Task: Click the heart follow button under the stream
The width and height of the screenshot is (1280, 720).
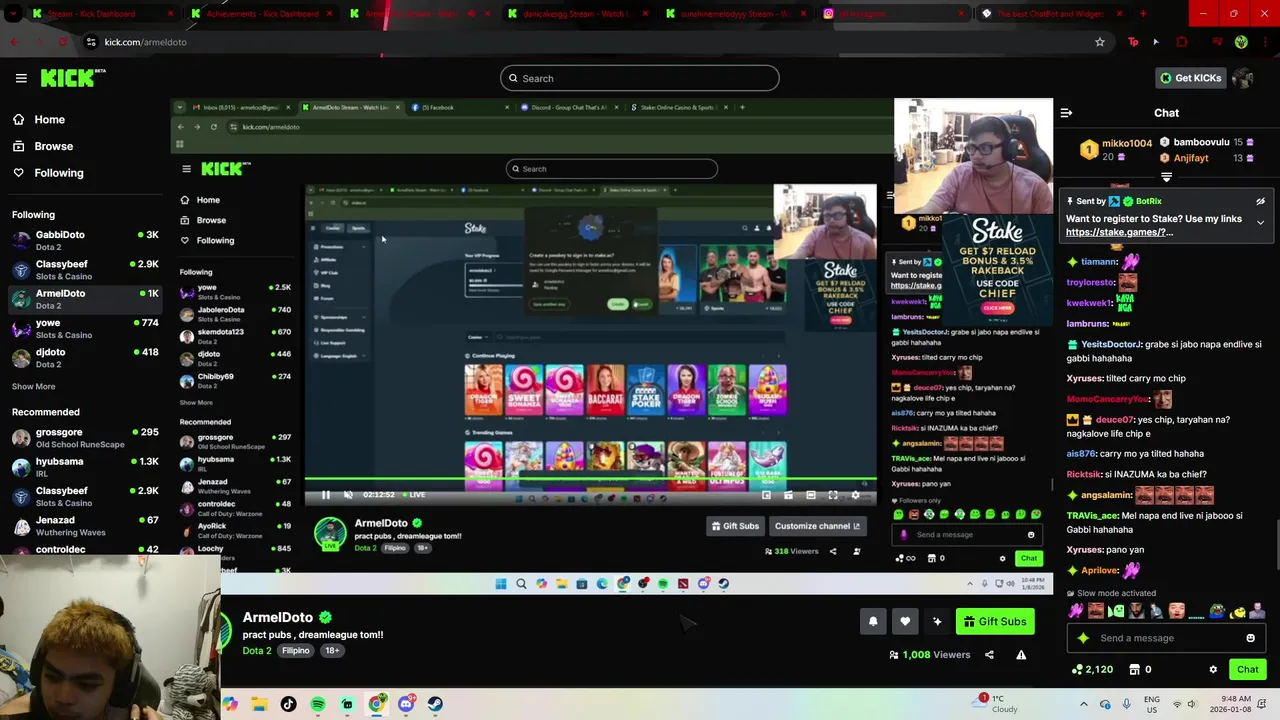Action: click(x=905, y=621)
